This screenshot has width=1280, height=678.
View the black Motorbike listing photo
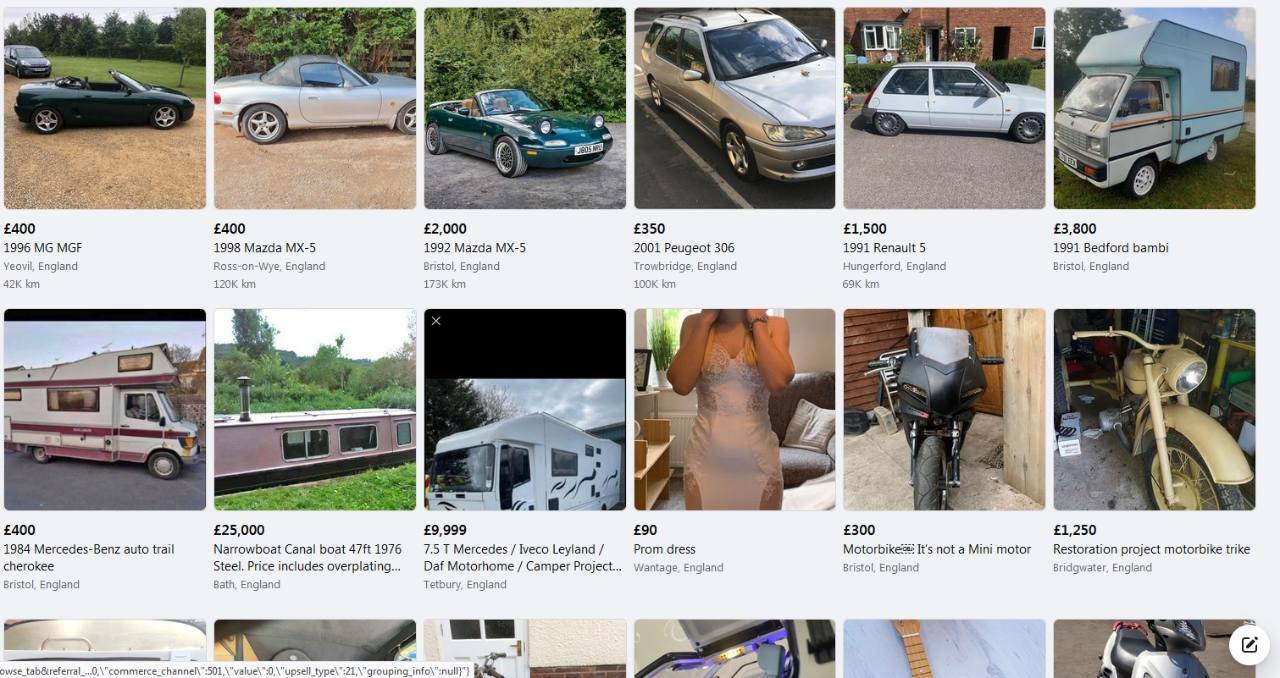click(x=944, y=410)
